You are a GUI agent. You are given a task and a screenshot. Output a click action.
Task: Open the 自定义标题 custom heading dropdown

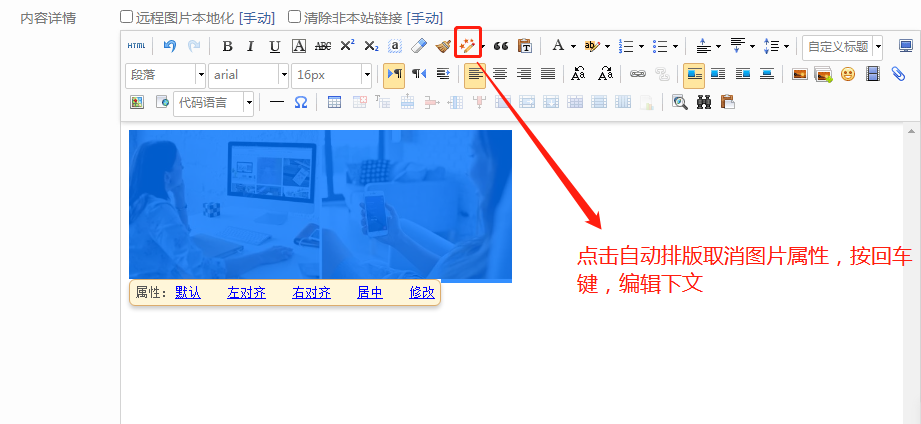(878, 46)
